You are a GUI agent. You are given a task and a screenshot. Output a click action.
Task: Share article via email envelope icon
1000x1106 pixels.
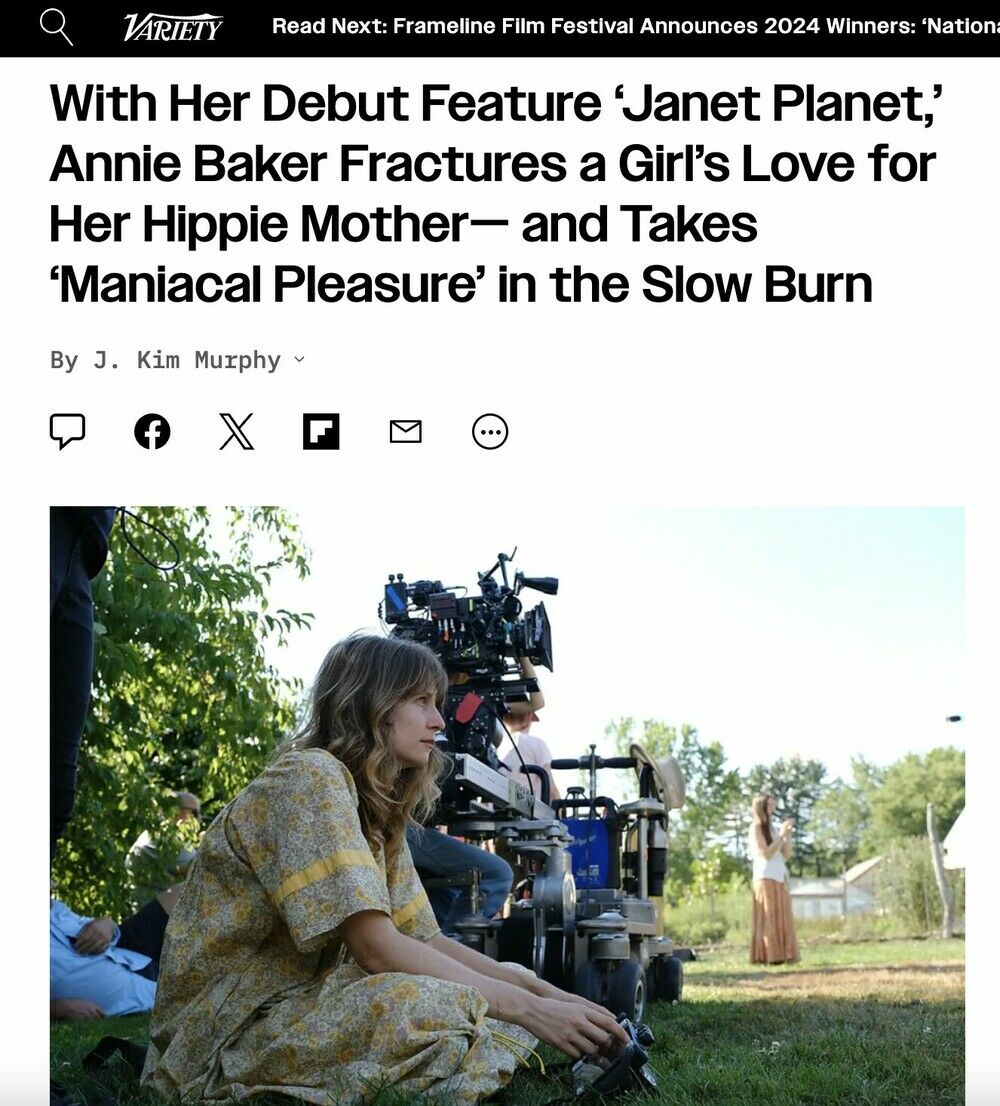(x=406, y=431)
